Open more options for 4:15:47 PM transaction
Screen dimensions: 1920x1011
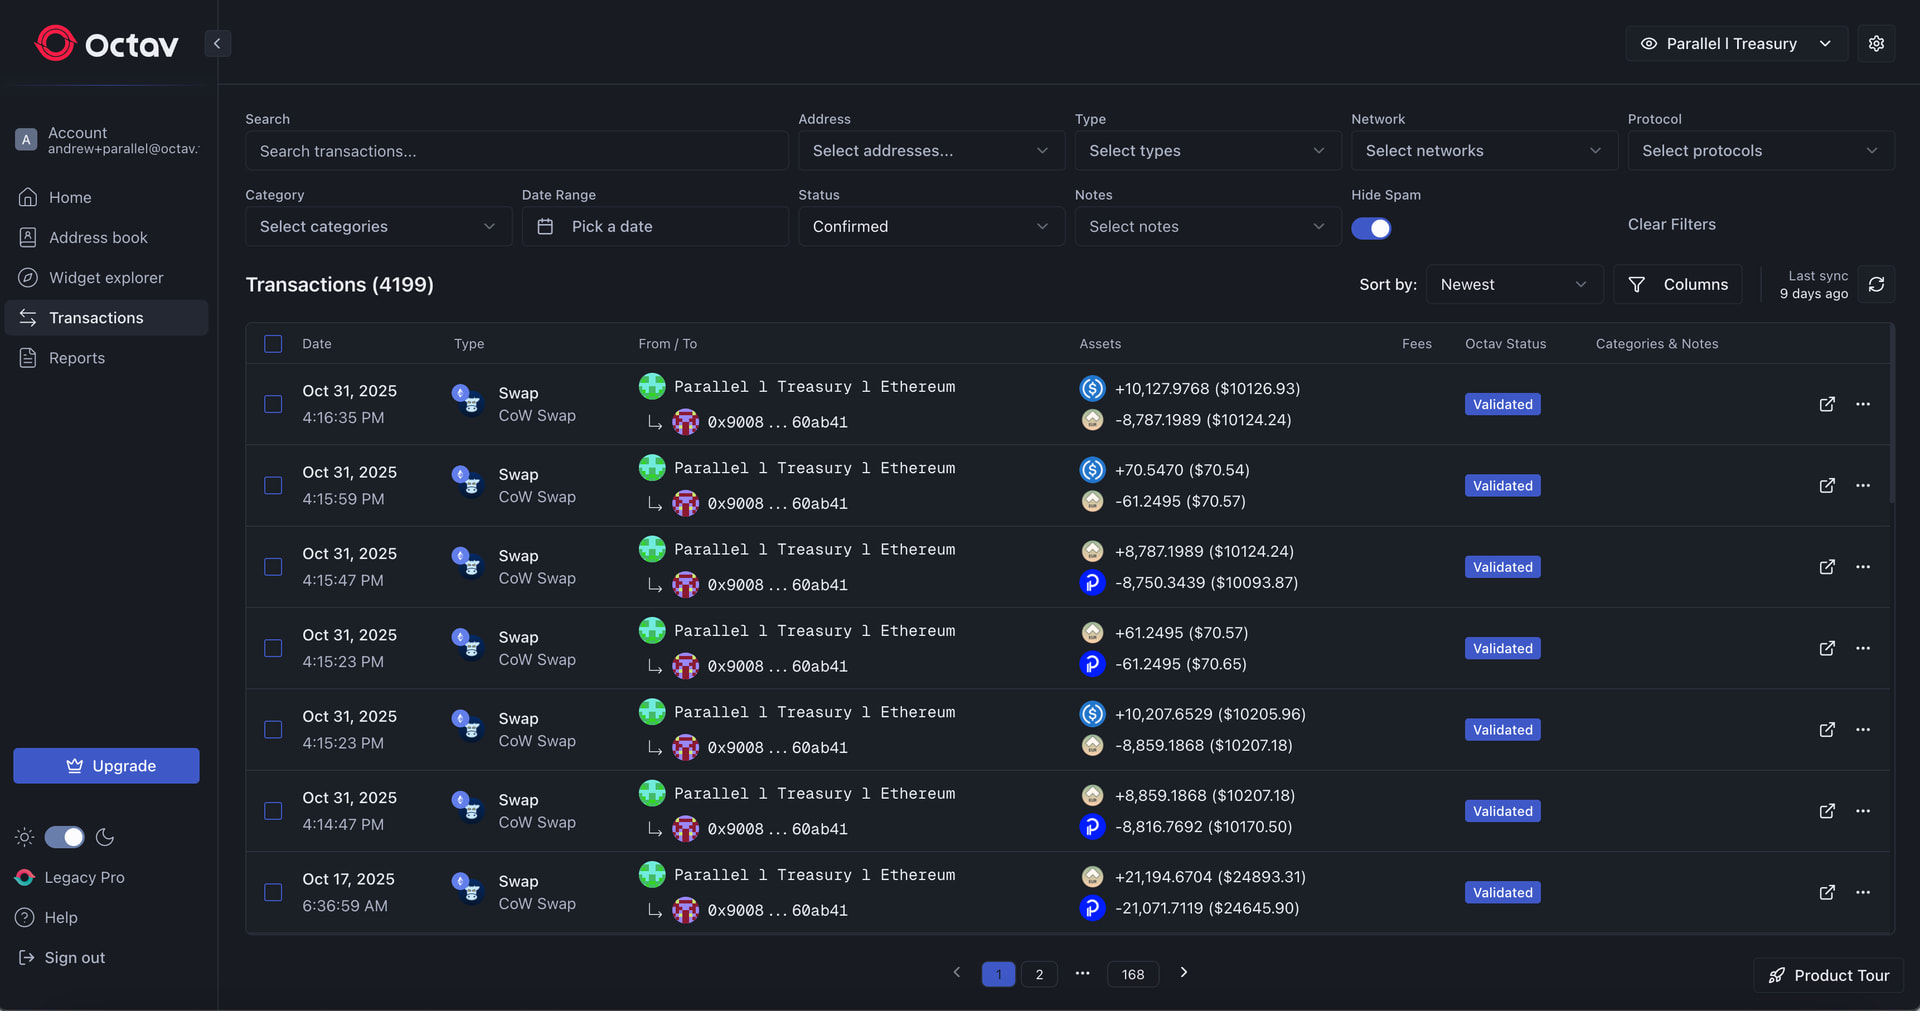pyautogui.click(x=1863, y=567)
